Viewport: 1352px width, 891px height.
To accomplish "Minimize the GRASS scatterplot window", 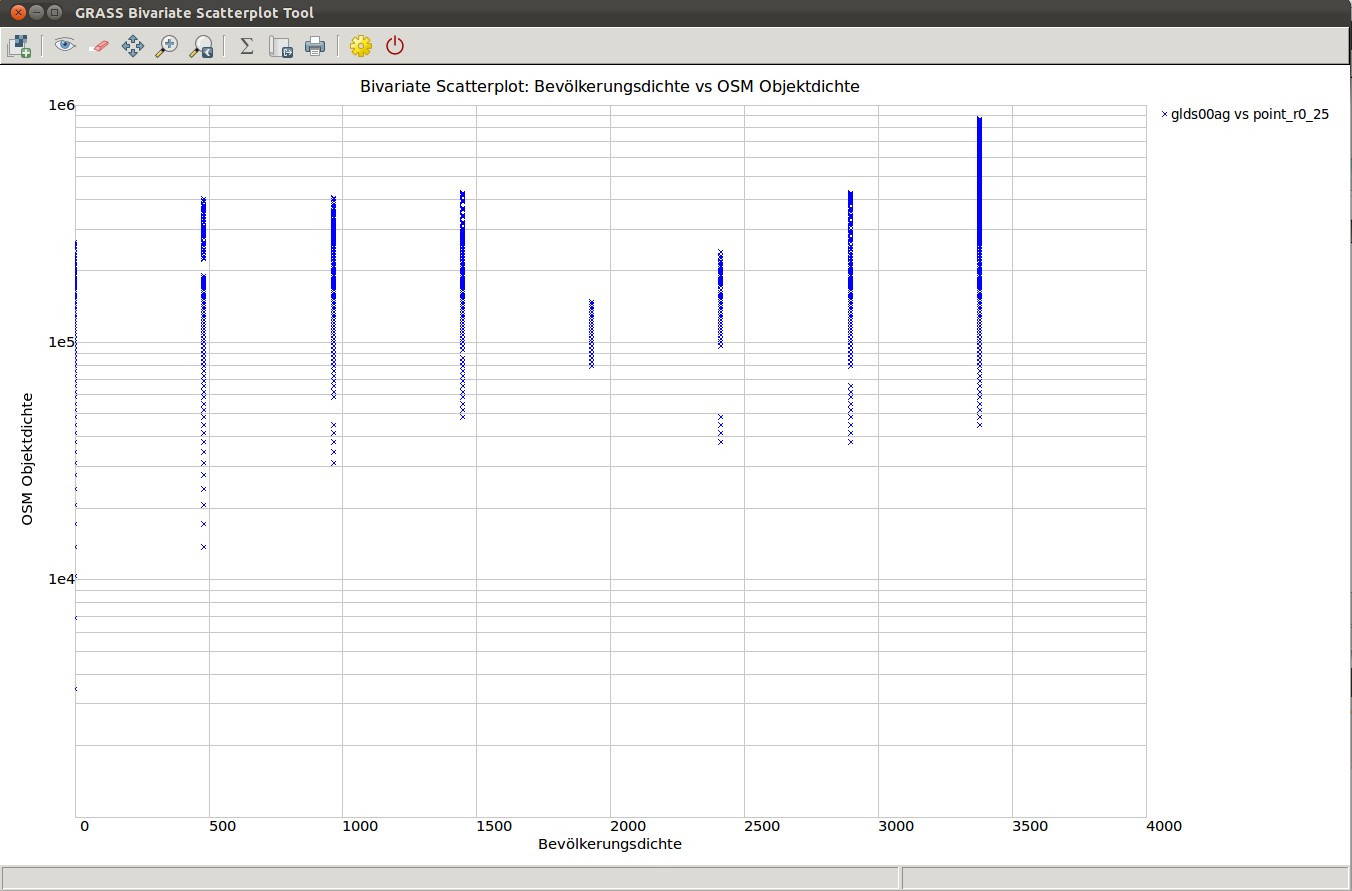I will [36, 13].
